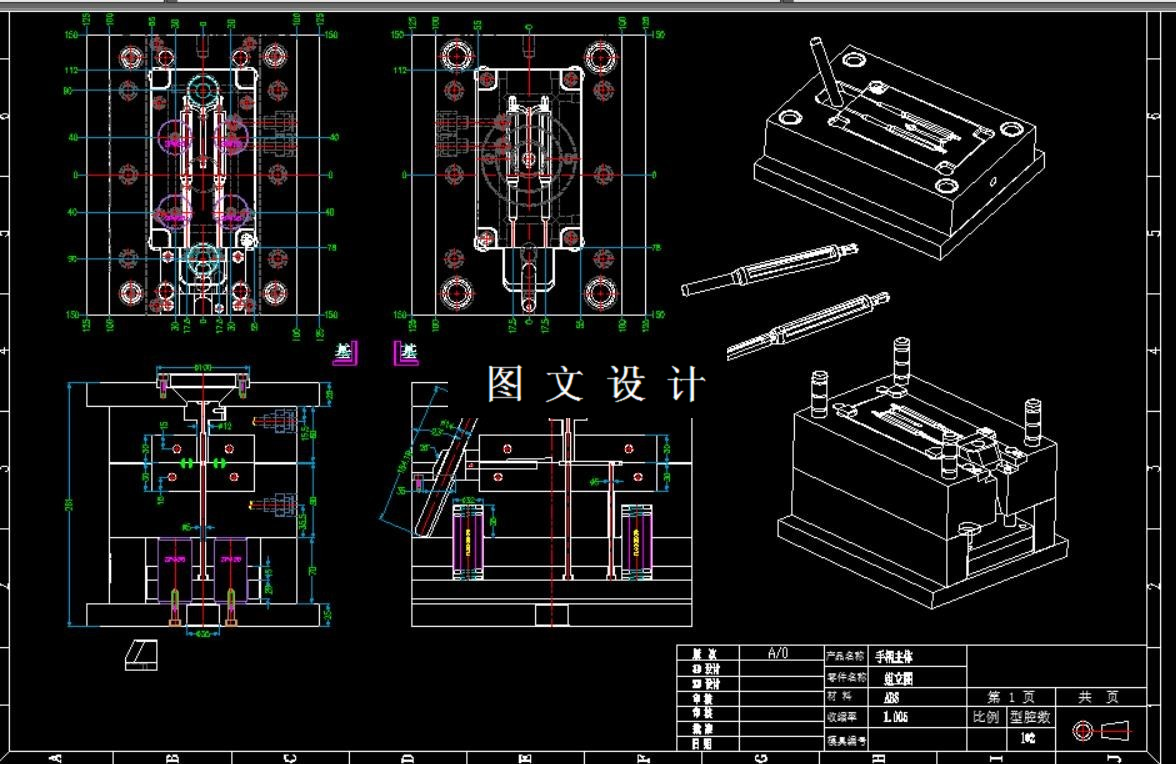Click the projection symbol in the title block
Image resolution: width=1176 pixels, height=764 pixels.
[x=1101, y=730]
